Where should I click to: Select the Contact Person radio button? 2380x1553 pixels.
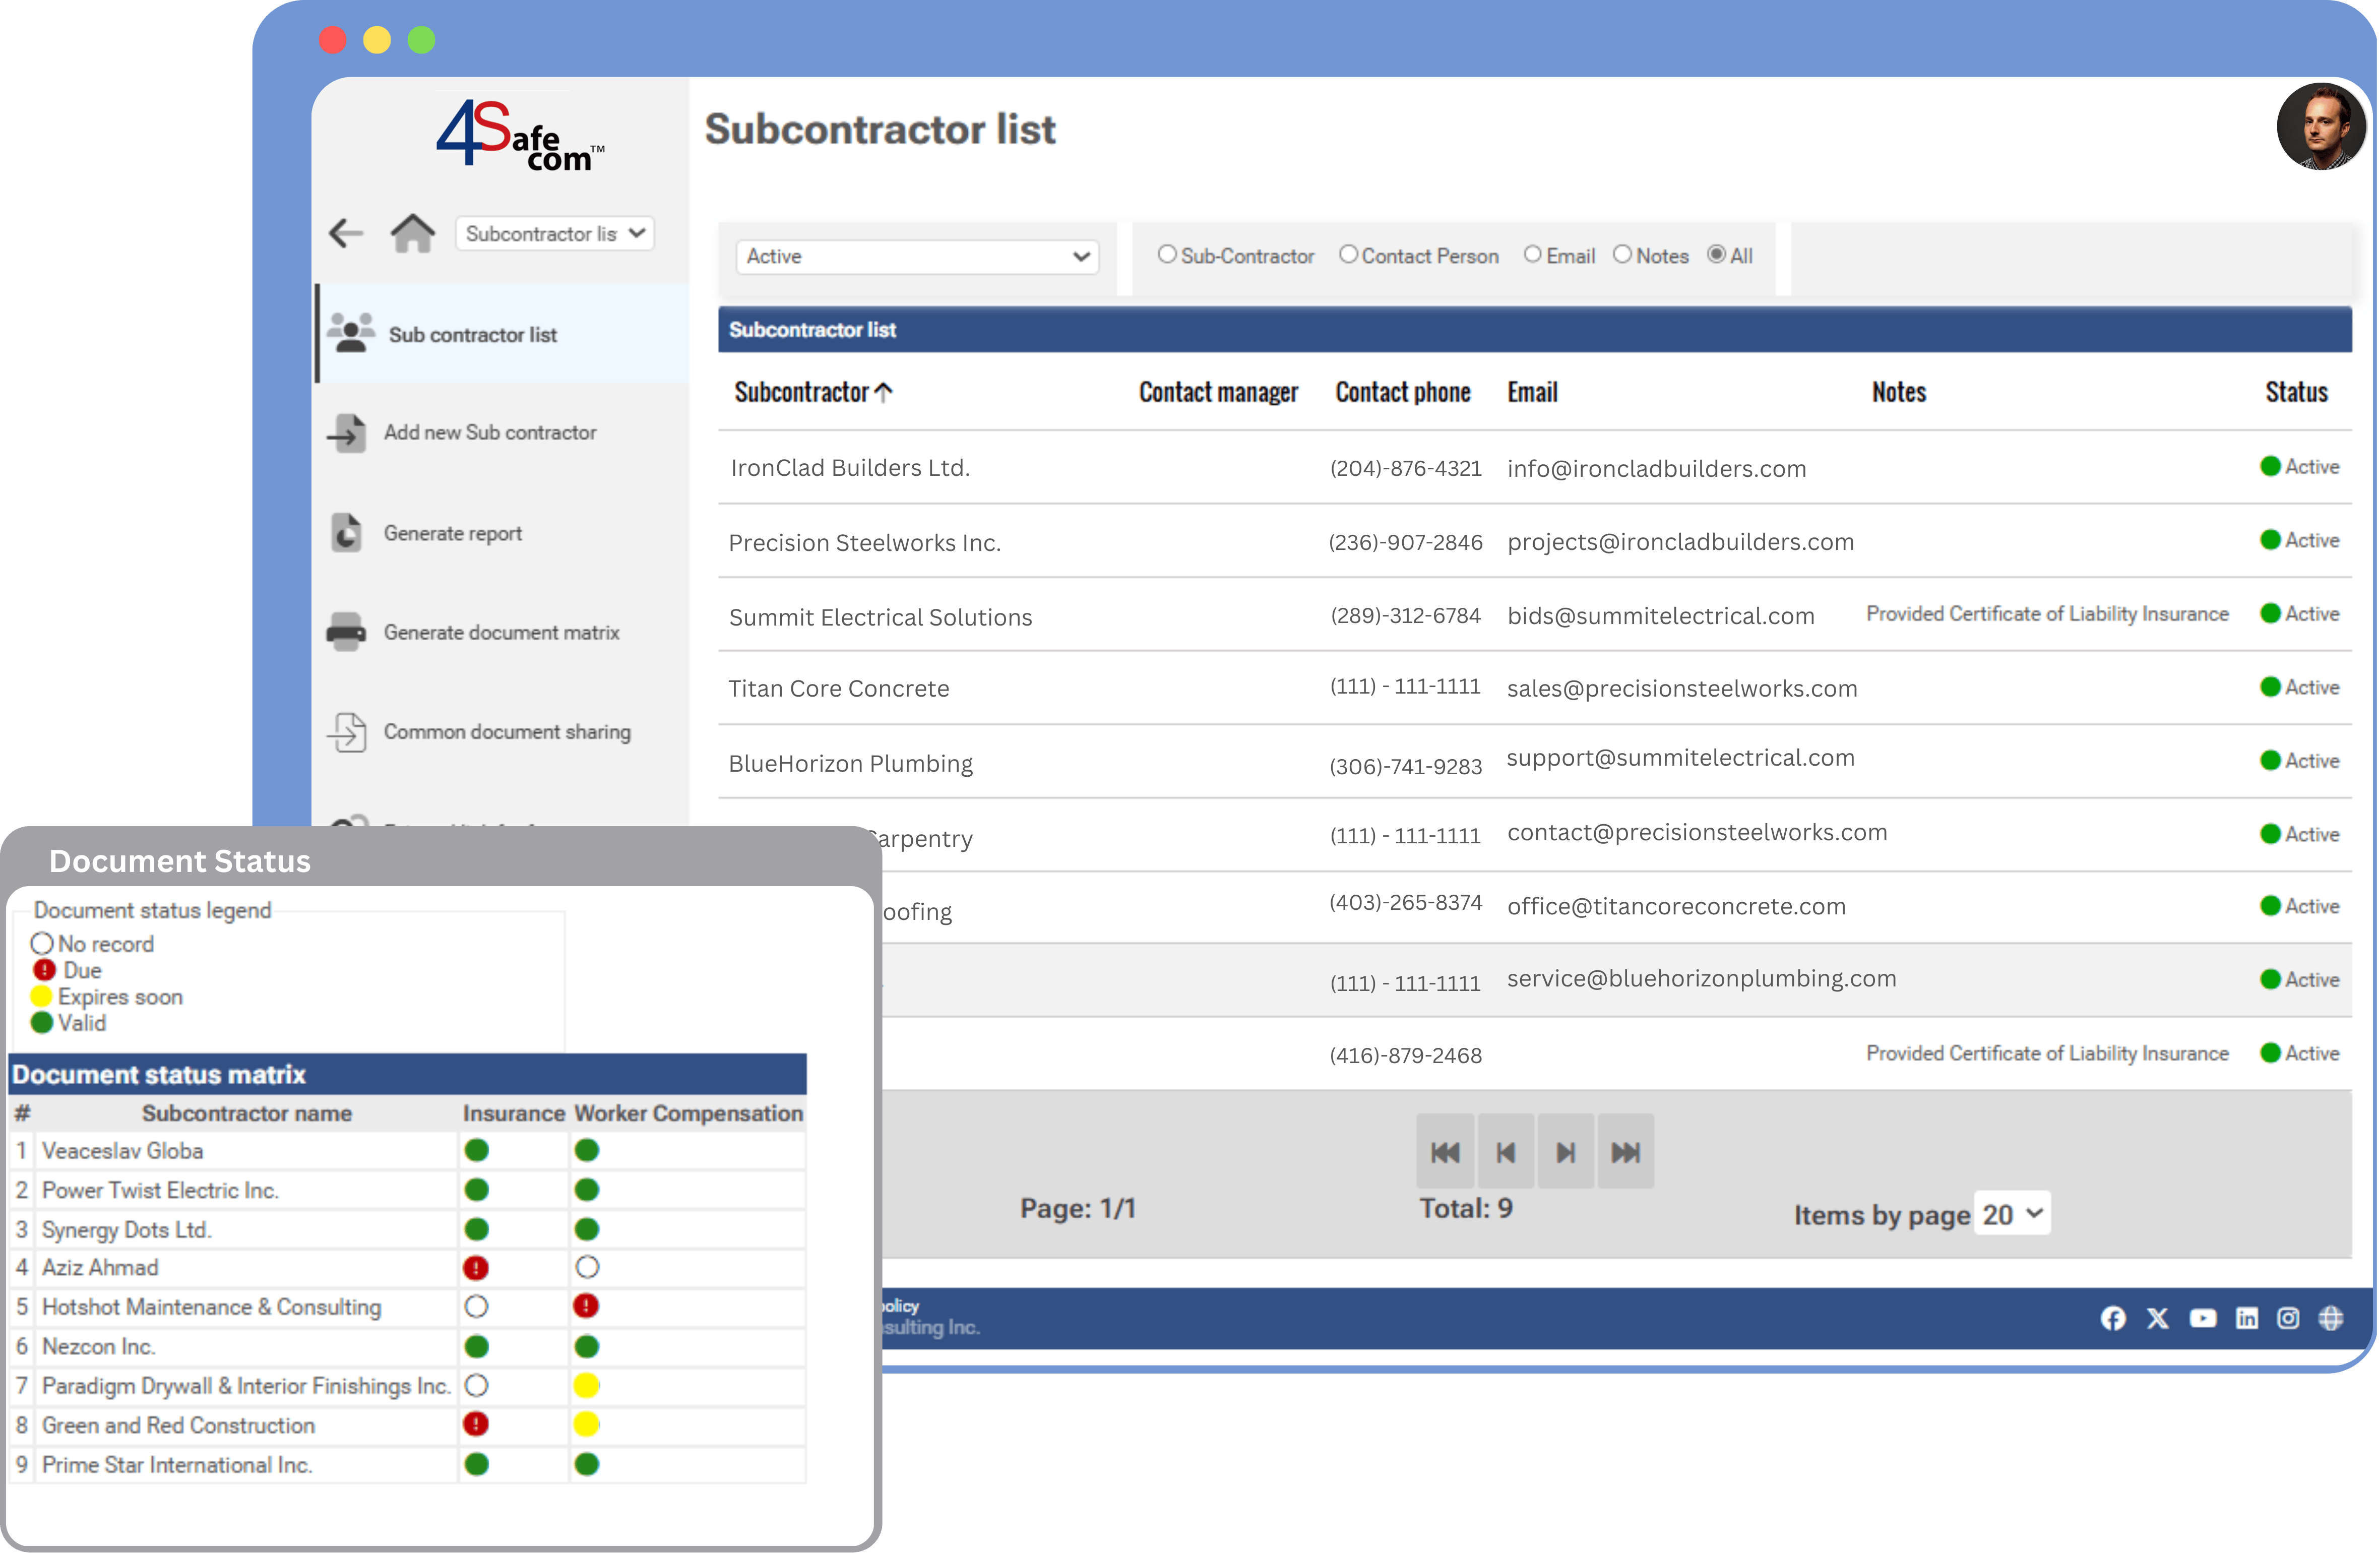(x=1348, y=255)
